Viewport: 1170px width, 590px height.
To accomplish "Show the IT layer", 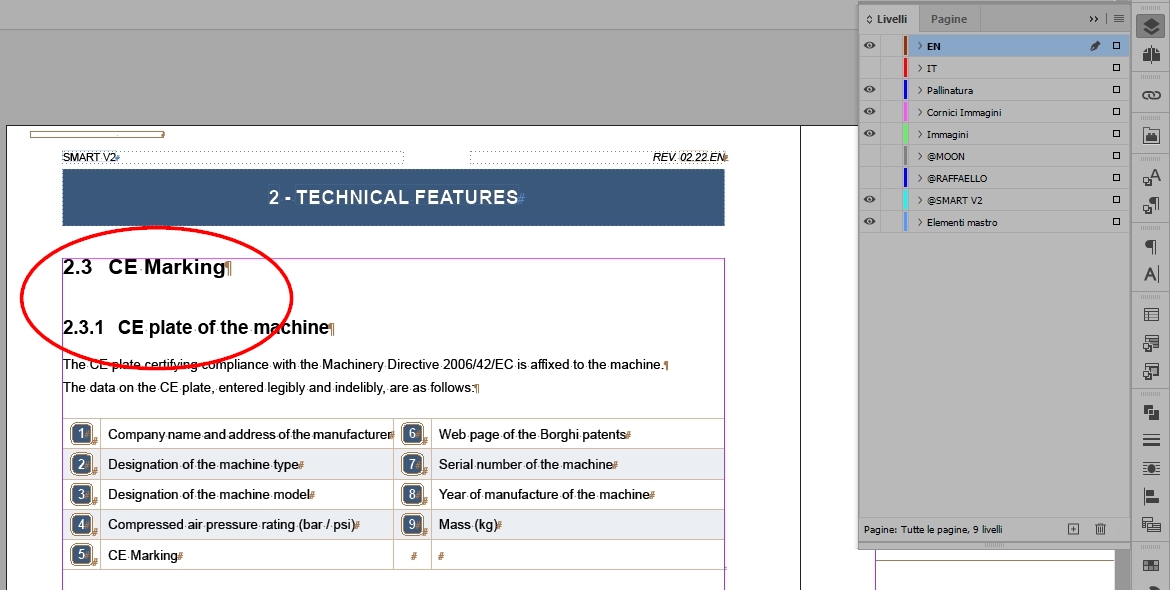I will [x=869, y=68].
